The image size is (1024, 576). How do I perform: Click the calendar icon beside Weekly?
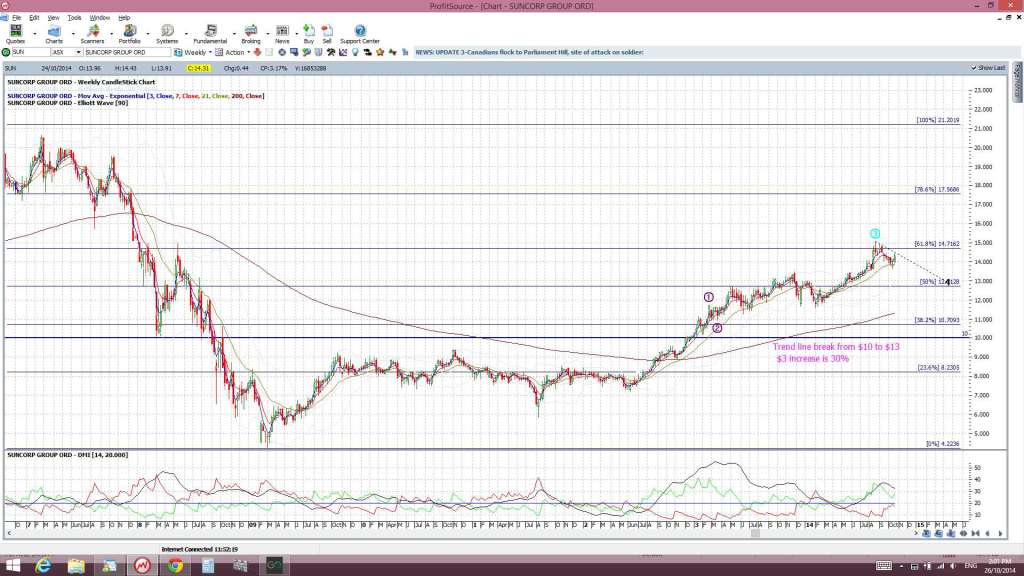pos(178,52)
